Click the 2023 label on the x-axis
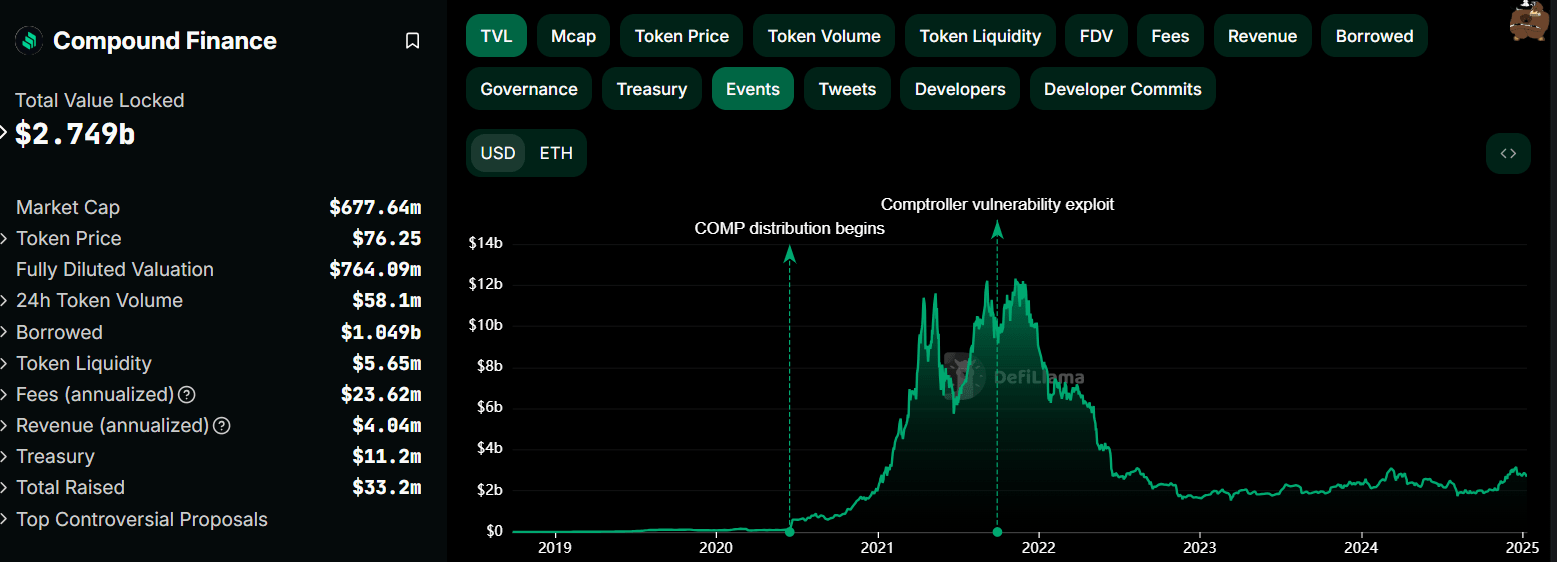This screenshot has height=562, width=1557. click(1199, 548)
